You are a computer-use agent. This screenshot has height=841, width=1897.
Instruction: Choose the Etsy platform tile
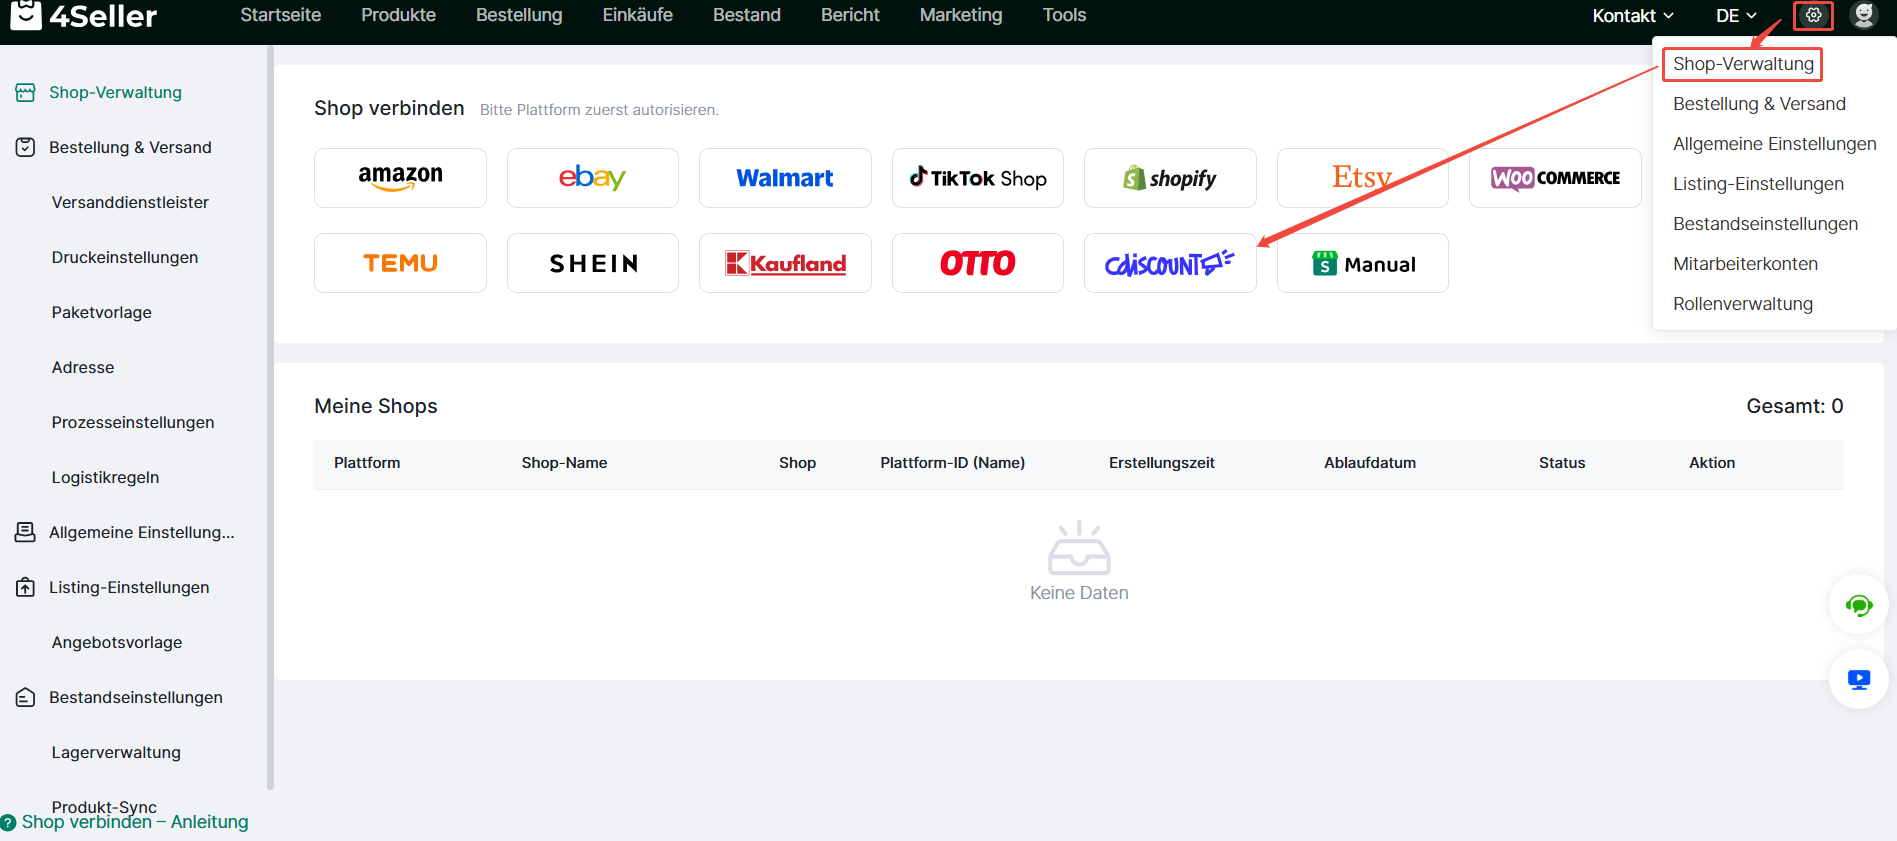coord(1363,178)
